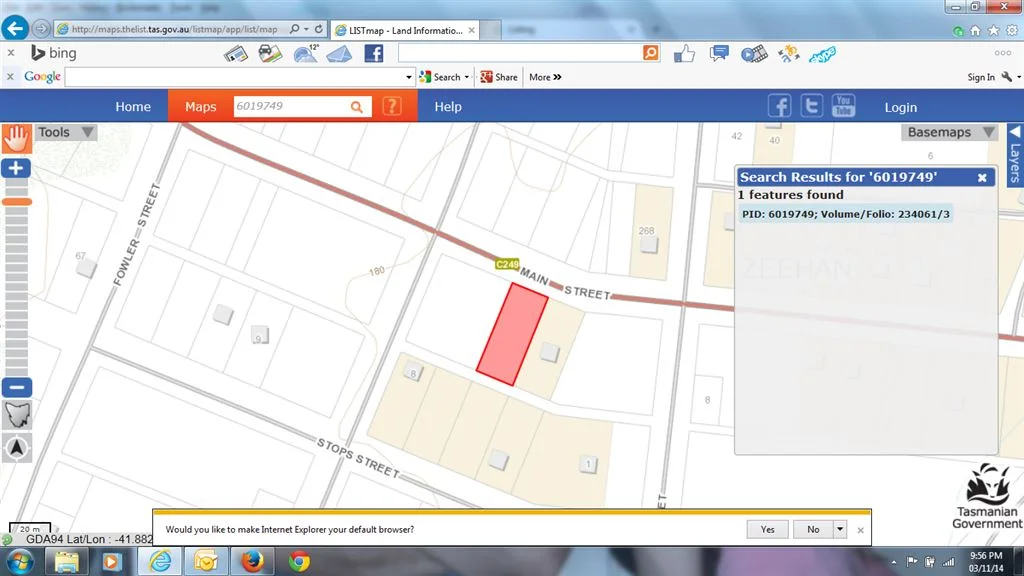1024x576 pixels.
Task: Click the north arrow compass icon
Action: pos(16,448)
